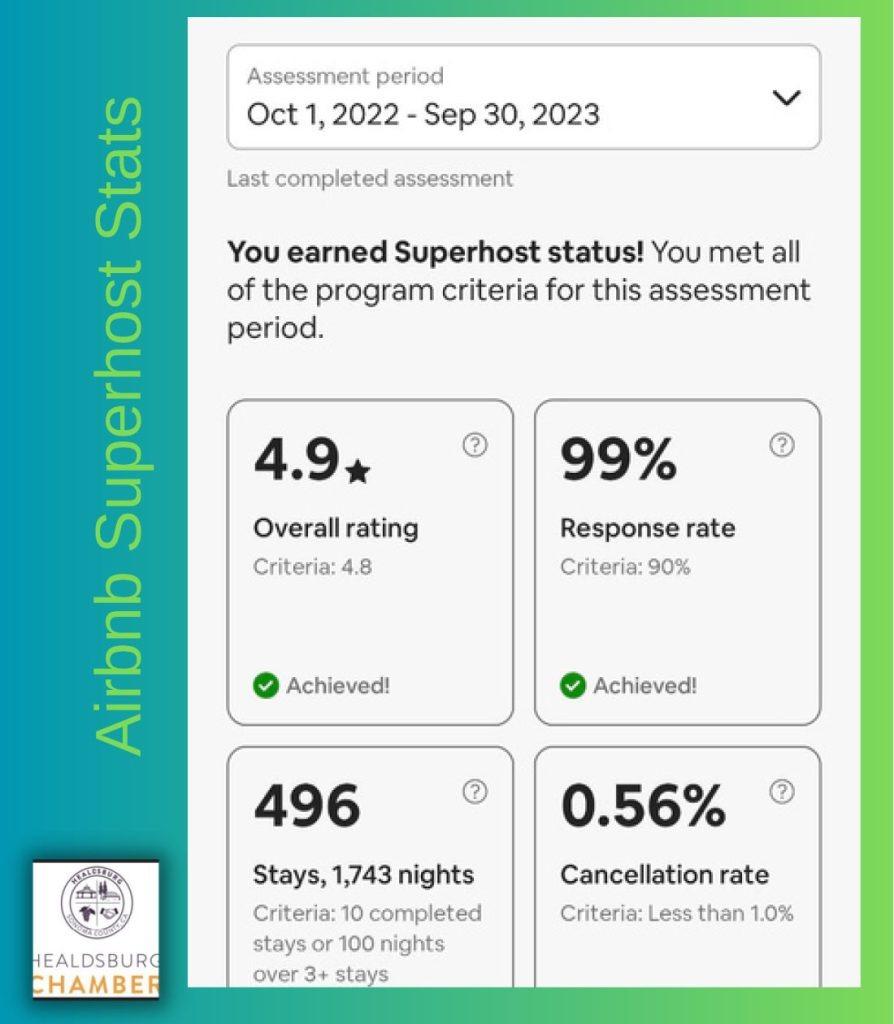
Task: Click help icon on Cancellation rate card
Action: click(782, 792)
